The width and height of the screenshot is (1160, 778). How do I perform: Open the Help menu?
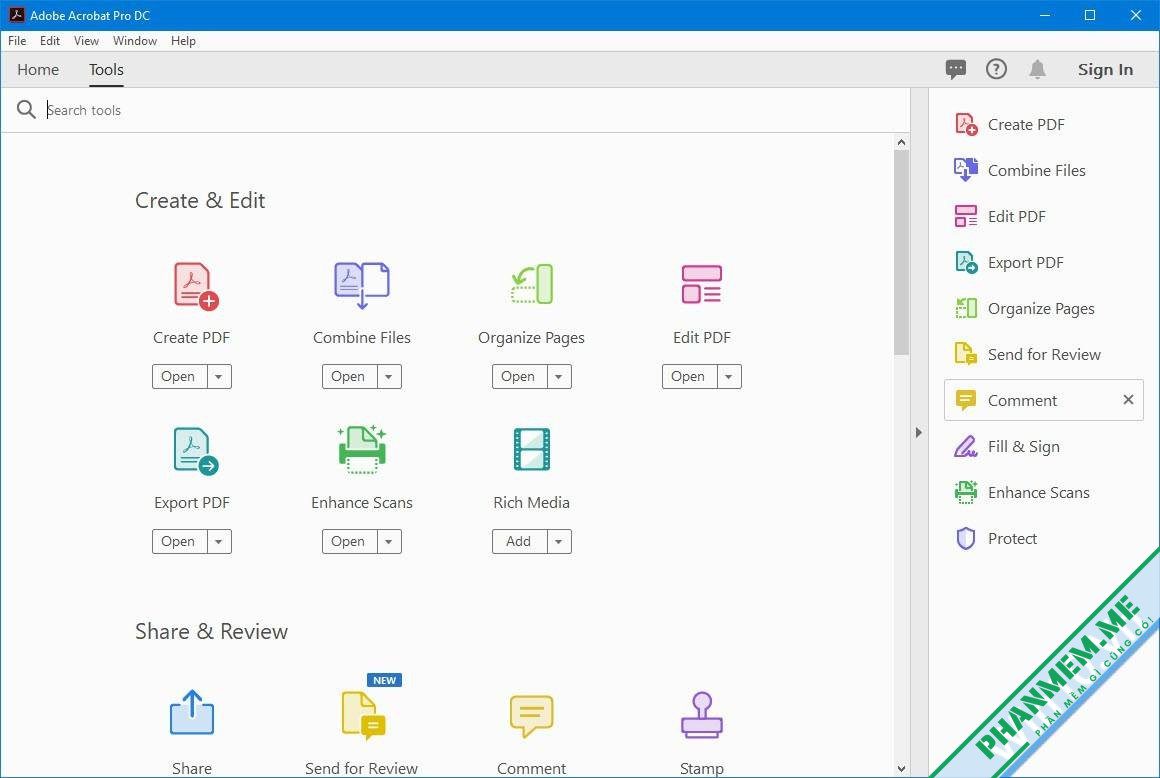click(183, 41)
